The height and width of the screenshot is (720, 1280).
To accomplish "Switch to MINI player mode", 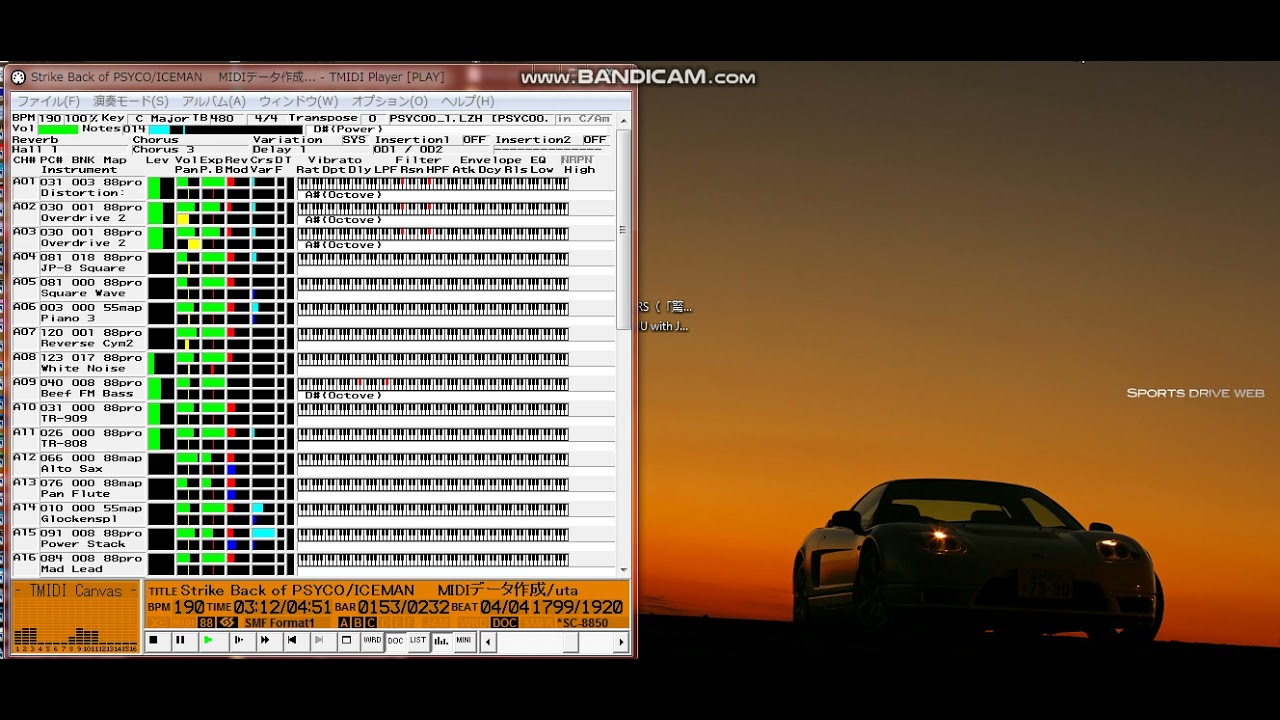I will point(464,640).
